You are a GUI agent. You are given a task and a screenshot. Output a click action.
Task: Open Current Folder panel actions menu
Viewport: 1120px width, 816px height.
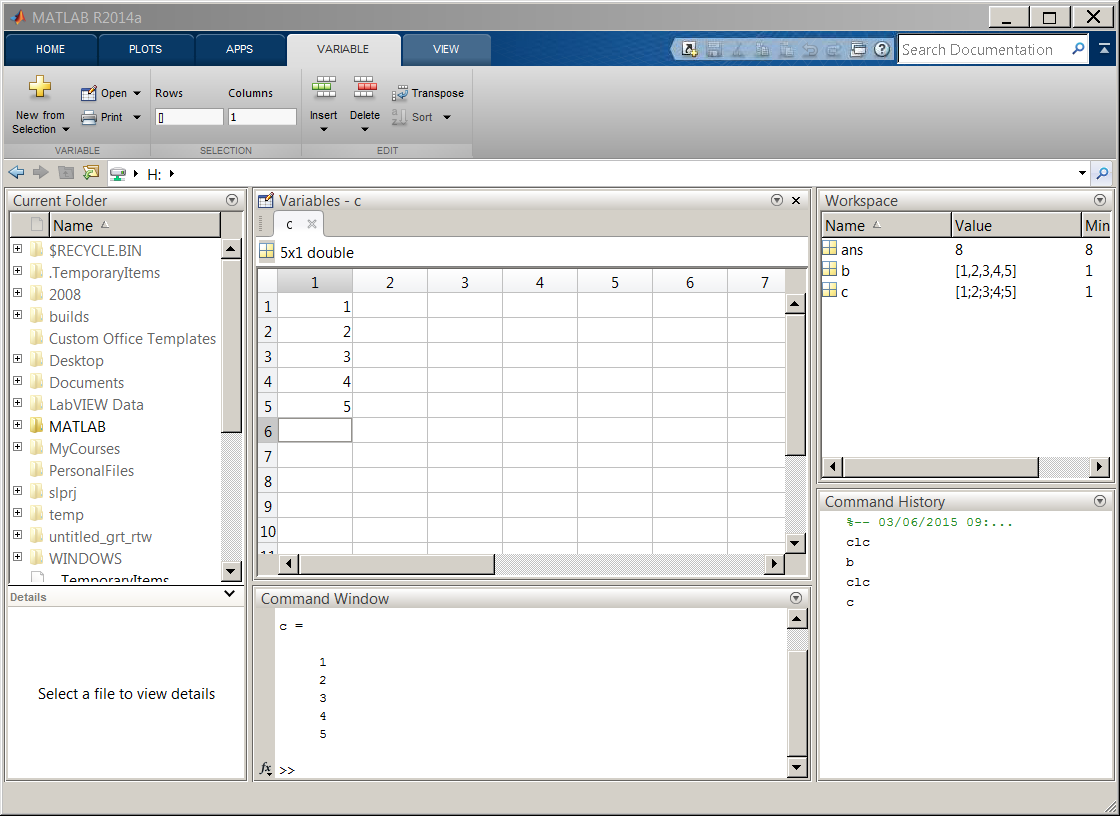[x=231, y=200]
